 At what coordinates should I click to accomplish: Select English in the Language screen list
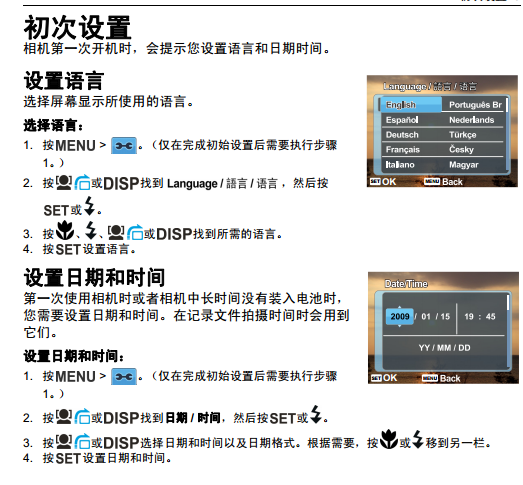click(411, 105)
